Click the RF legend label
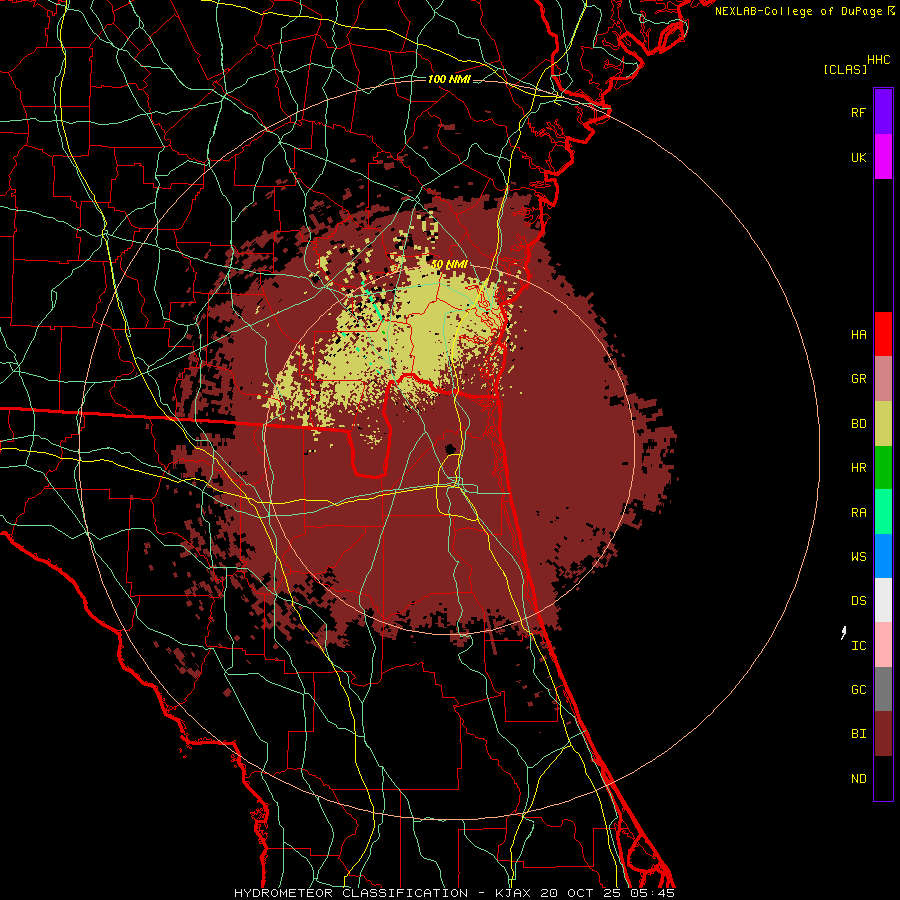 point(858,112)
